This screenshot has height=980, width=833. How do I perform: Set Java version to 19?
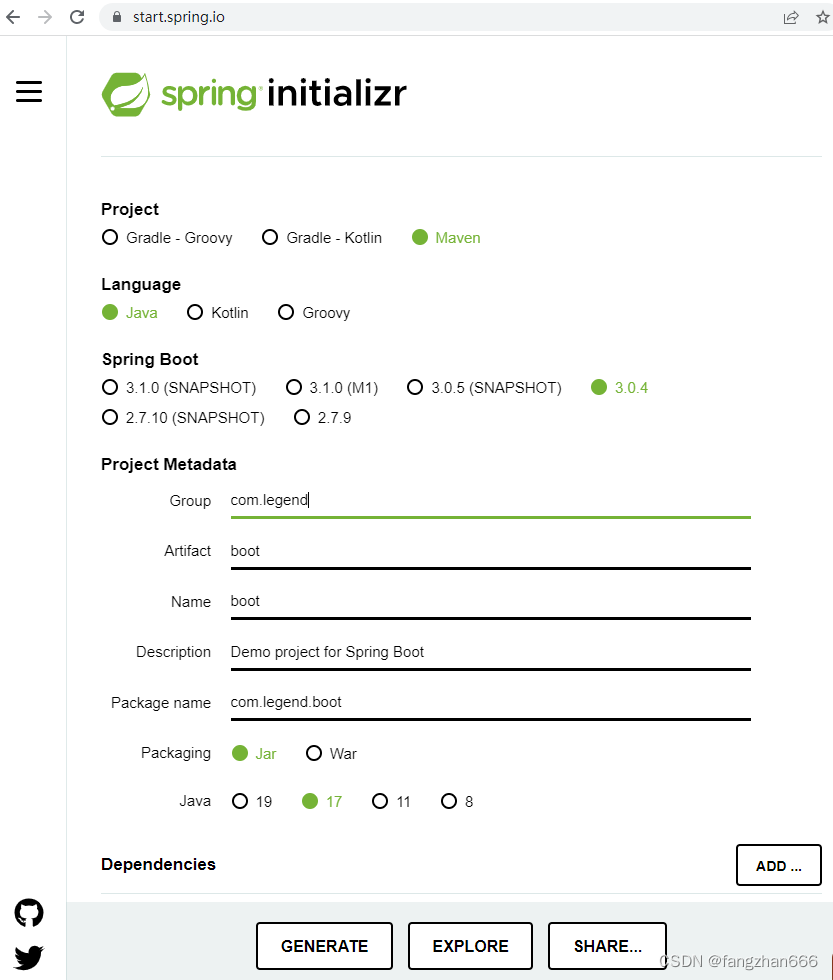(x=252, y=801)
